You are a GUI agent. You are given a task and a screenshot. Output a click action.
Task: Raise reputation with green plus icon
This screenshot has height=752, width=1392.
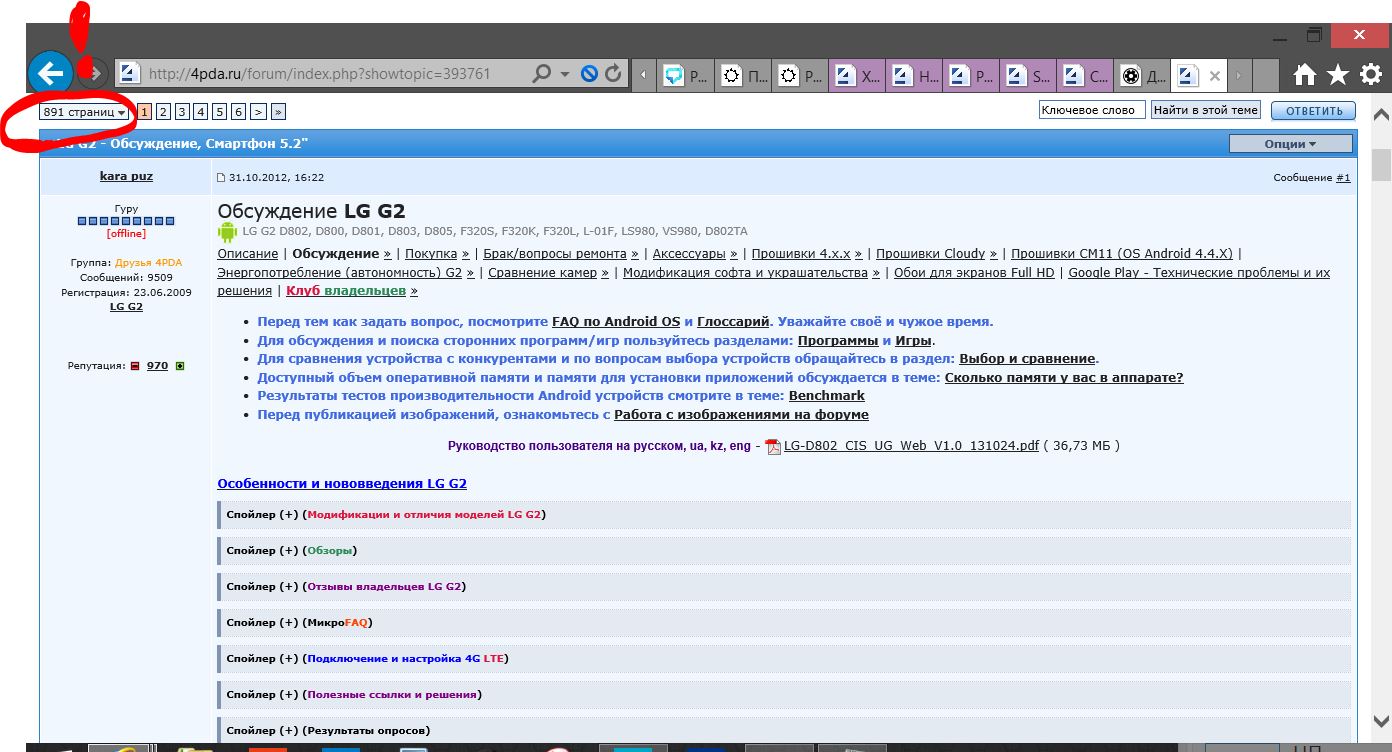[x=180, y=366]
